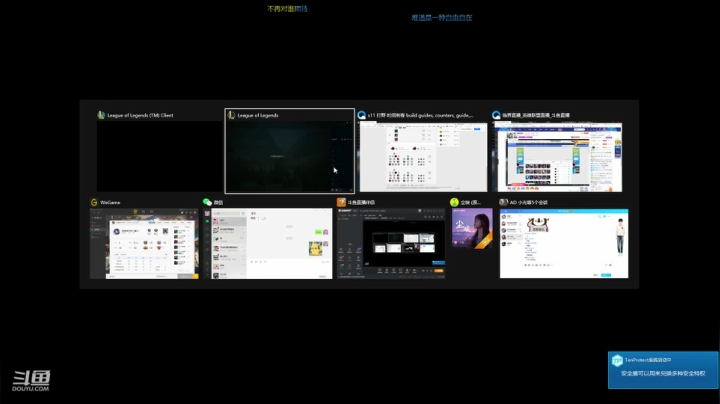Click the "League of Legends" title of the highlighted window
Viewport: 720px width, 404px height.
(x=258, y=115)
